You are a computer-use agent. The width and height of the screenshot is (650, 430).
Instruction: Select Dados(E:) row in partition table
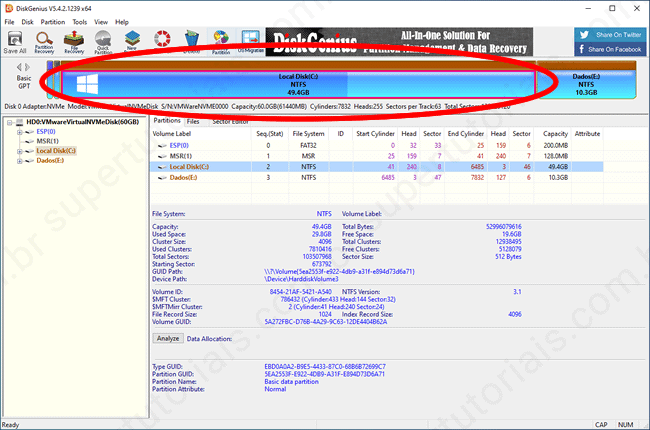[376, 177]
